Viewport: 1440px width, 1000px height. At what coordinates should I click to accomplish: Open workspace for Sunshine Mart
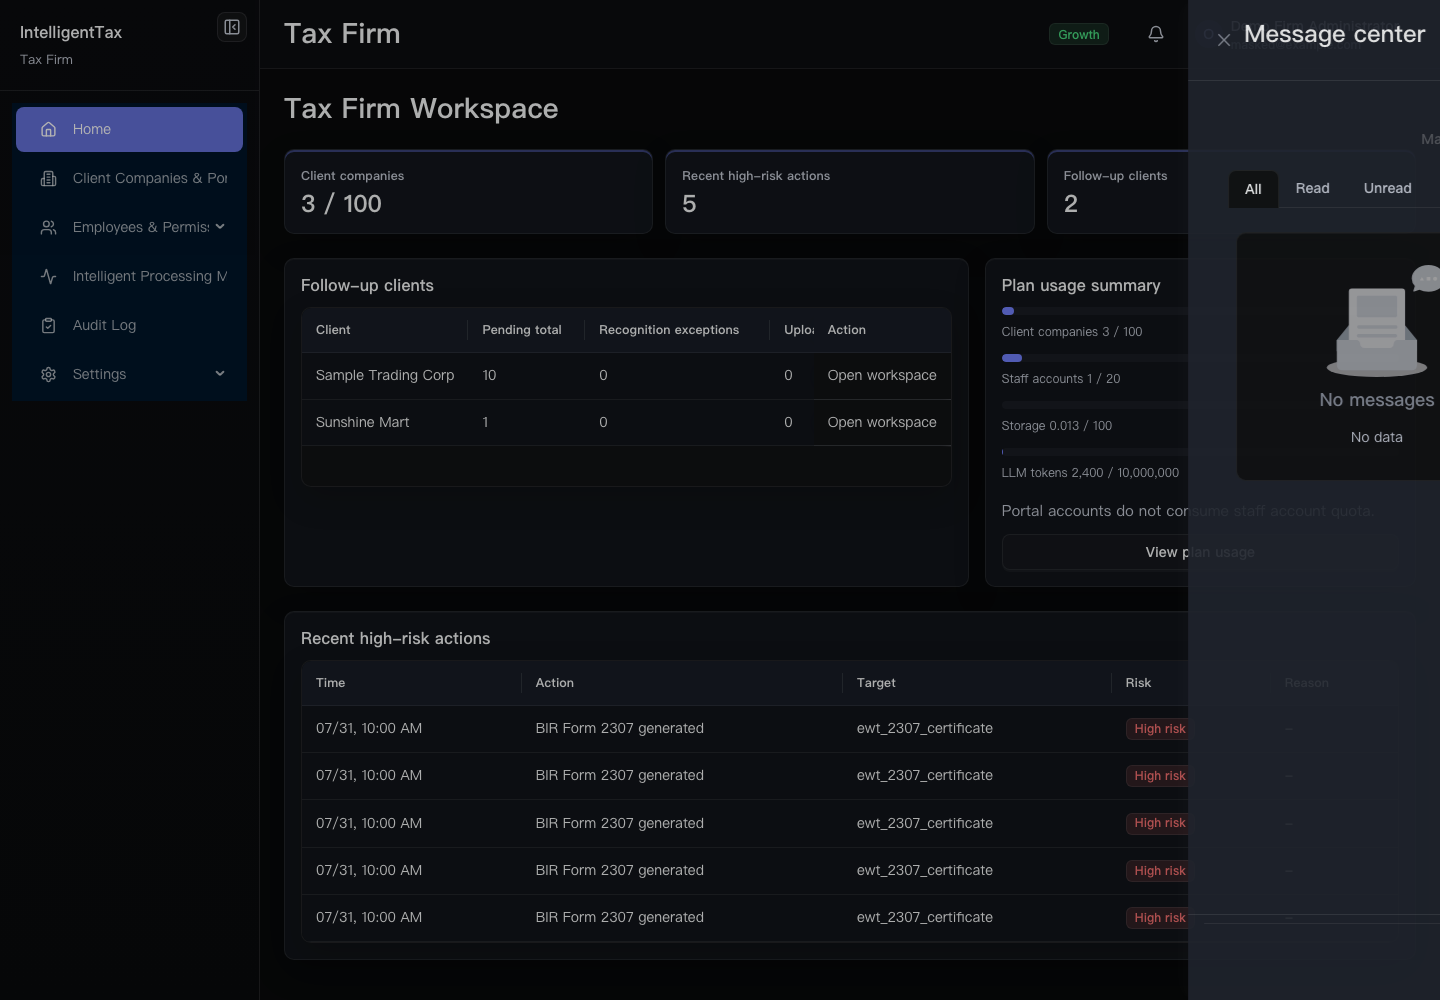(882, 422)
